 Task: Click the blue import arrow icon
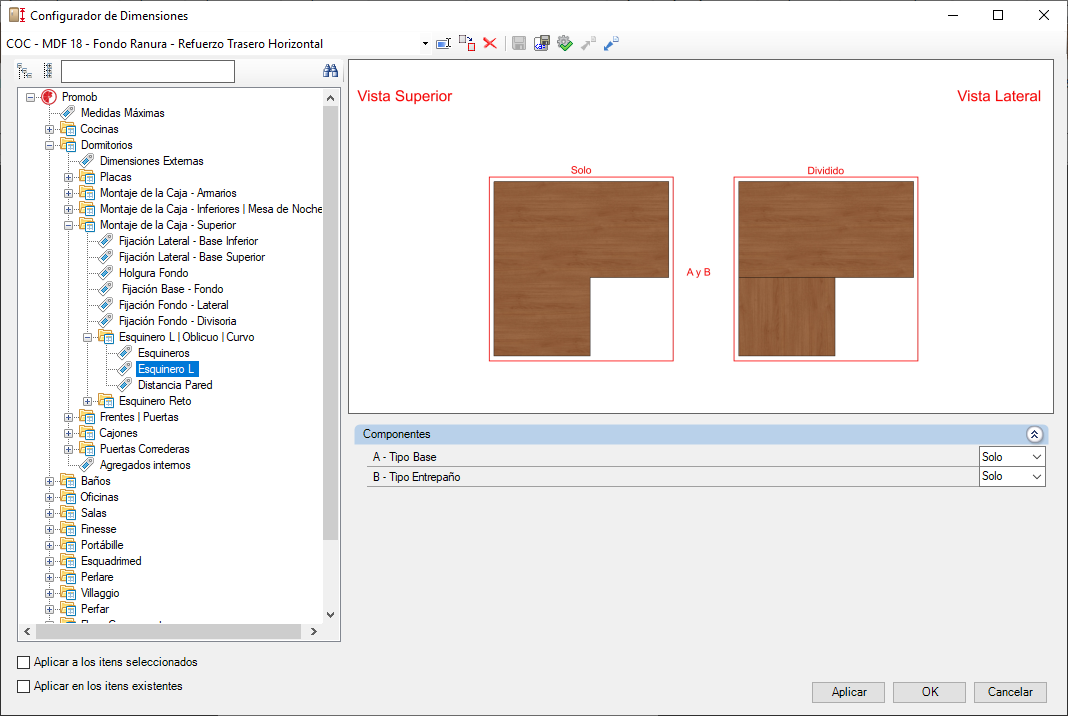point(612,44)
